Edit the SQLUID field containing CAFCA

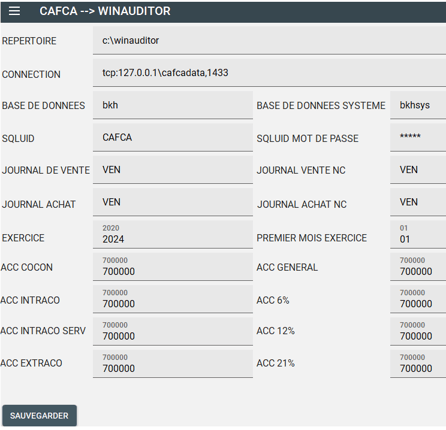[173, 138]
